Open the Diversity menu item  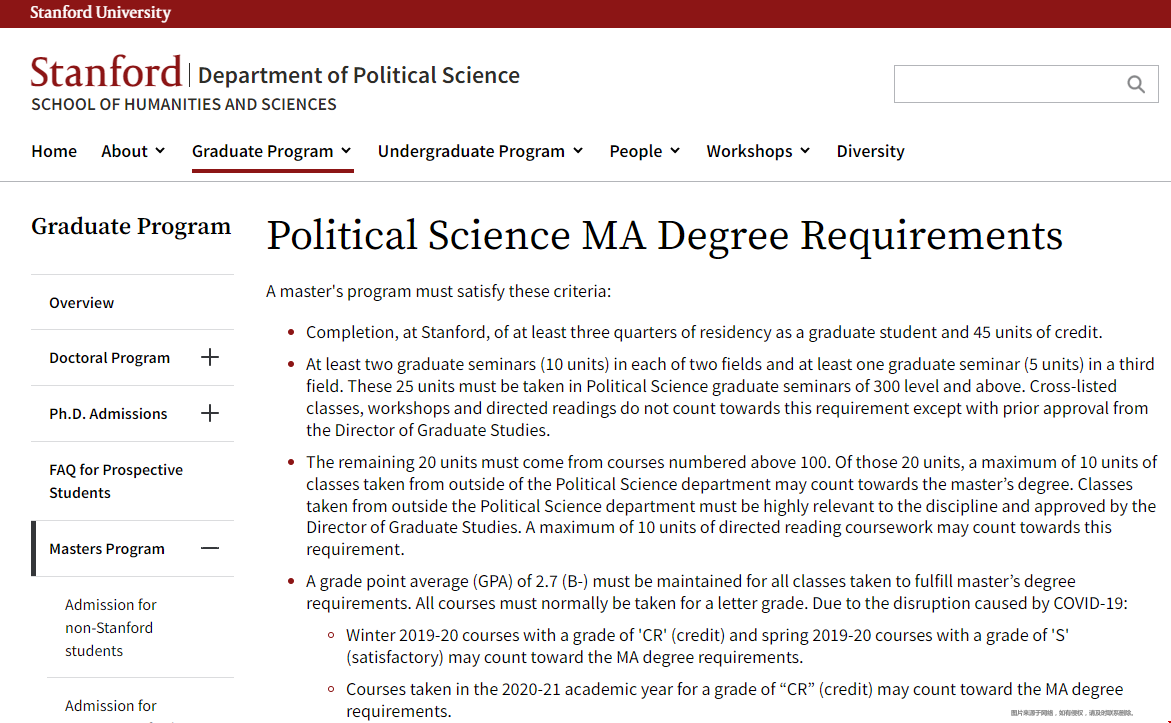(870, 151)
